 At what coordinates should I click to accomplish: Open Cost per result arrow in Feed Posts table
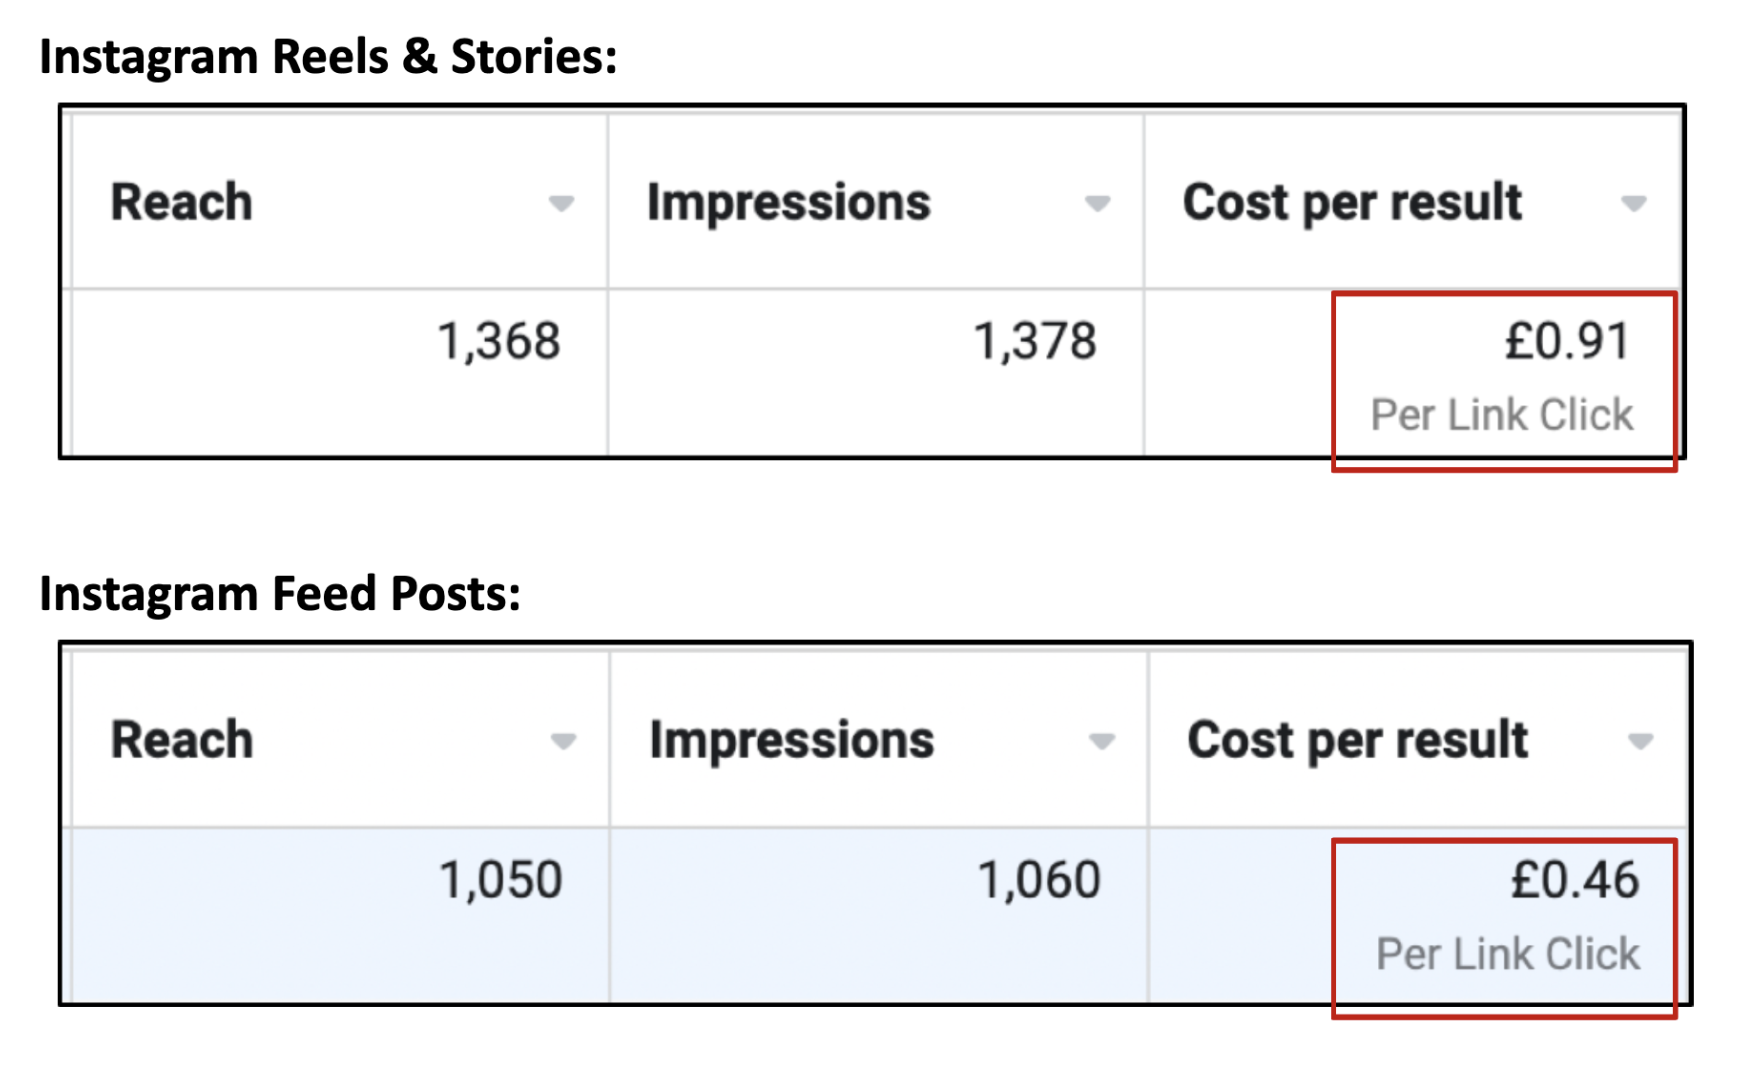[1639, 741]
